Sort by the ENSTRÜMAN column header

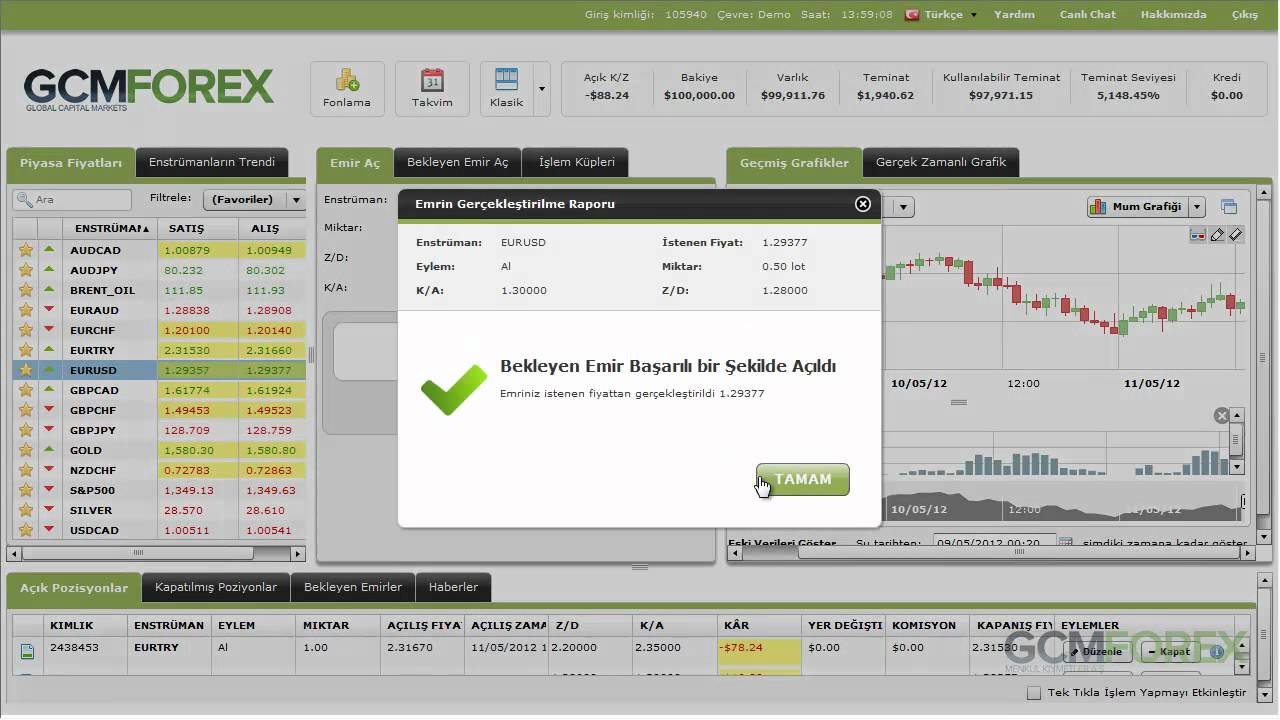coord(109,229)
